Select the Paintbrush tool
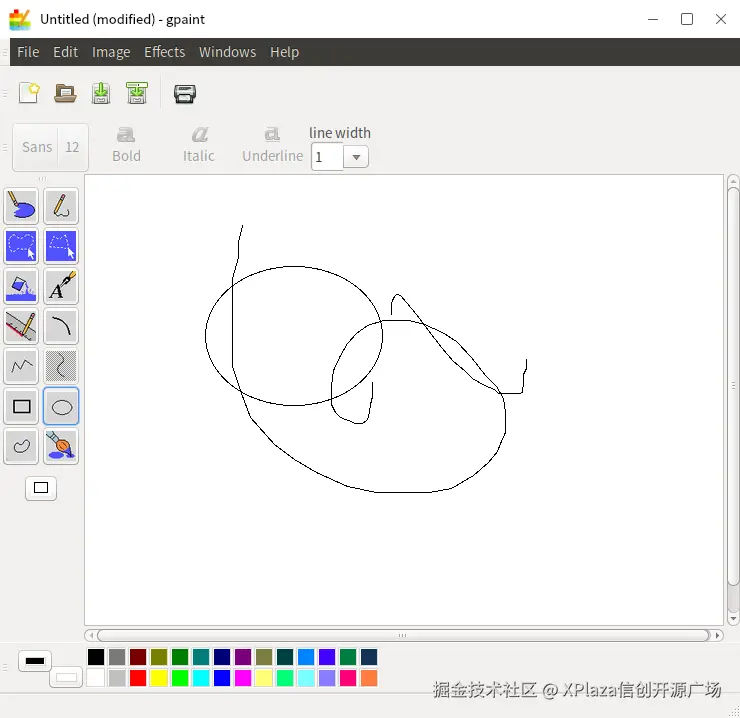 [61, 446]
